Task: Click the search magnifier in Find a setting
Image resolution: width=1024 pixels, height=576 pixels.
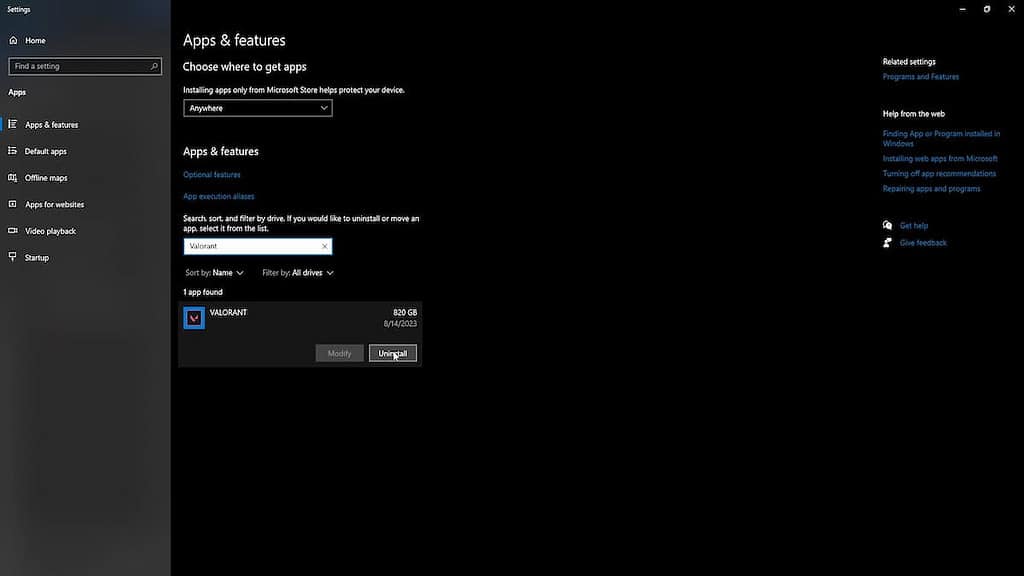Action: [x=154, y=66]
